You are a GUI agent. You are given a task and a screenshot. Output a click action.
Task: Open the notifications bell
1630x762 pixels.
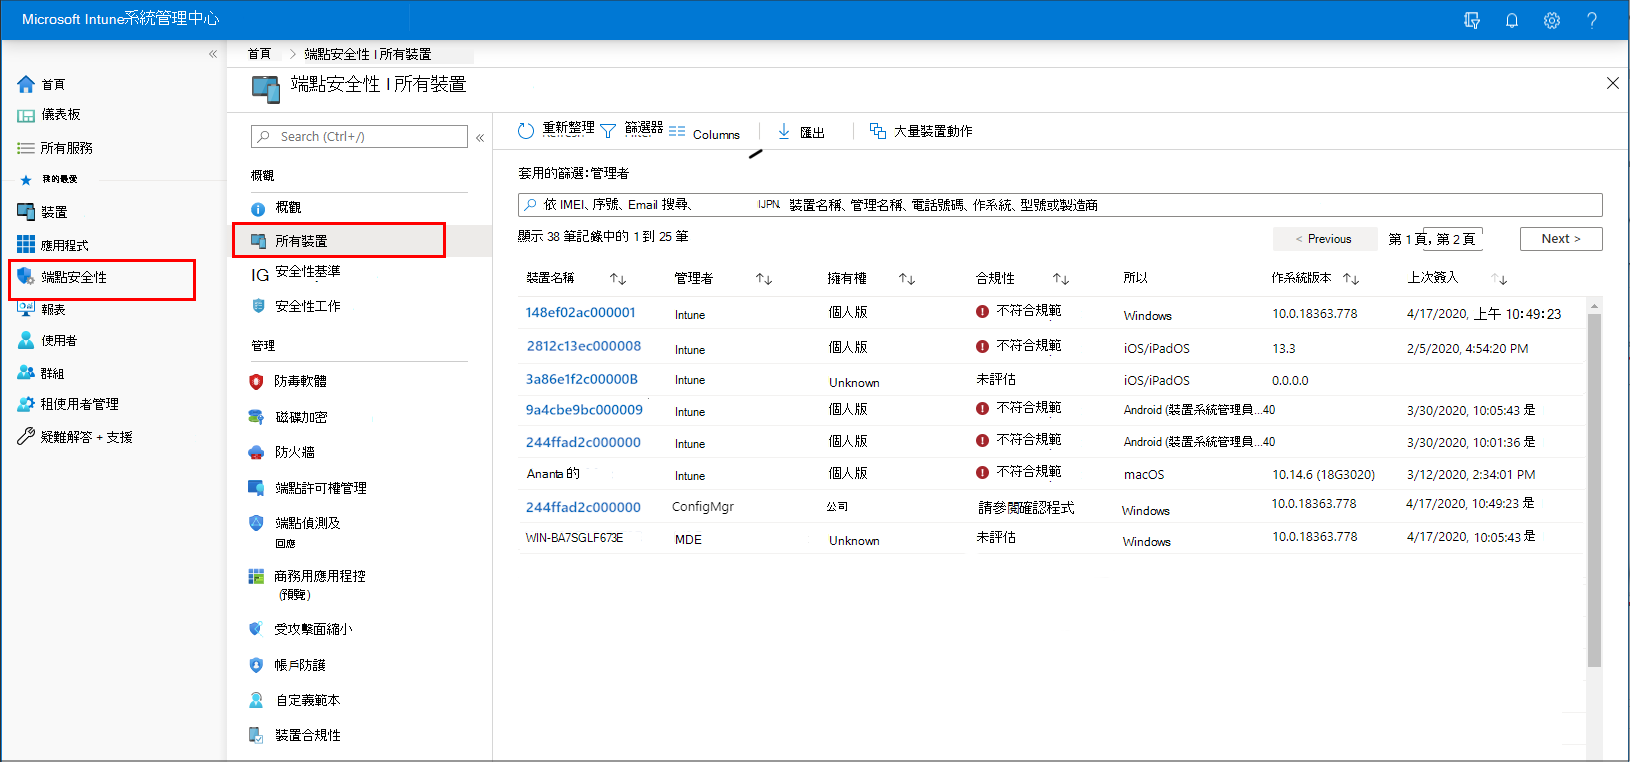click(x=1512, y=20)
